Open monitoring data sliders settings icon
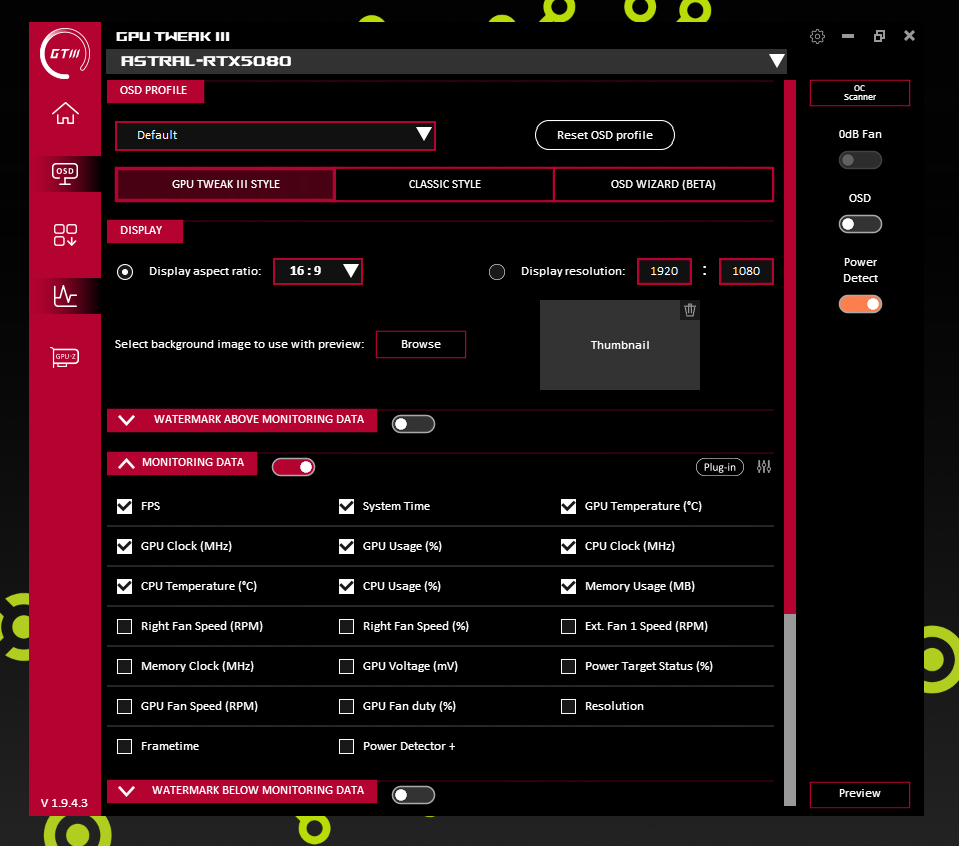Image resolution: width=959 pixels, height=846 pixels. [764, 467]
